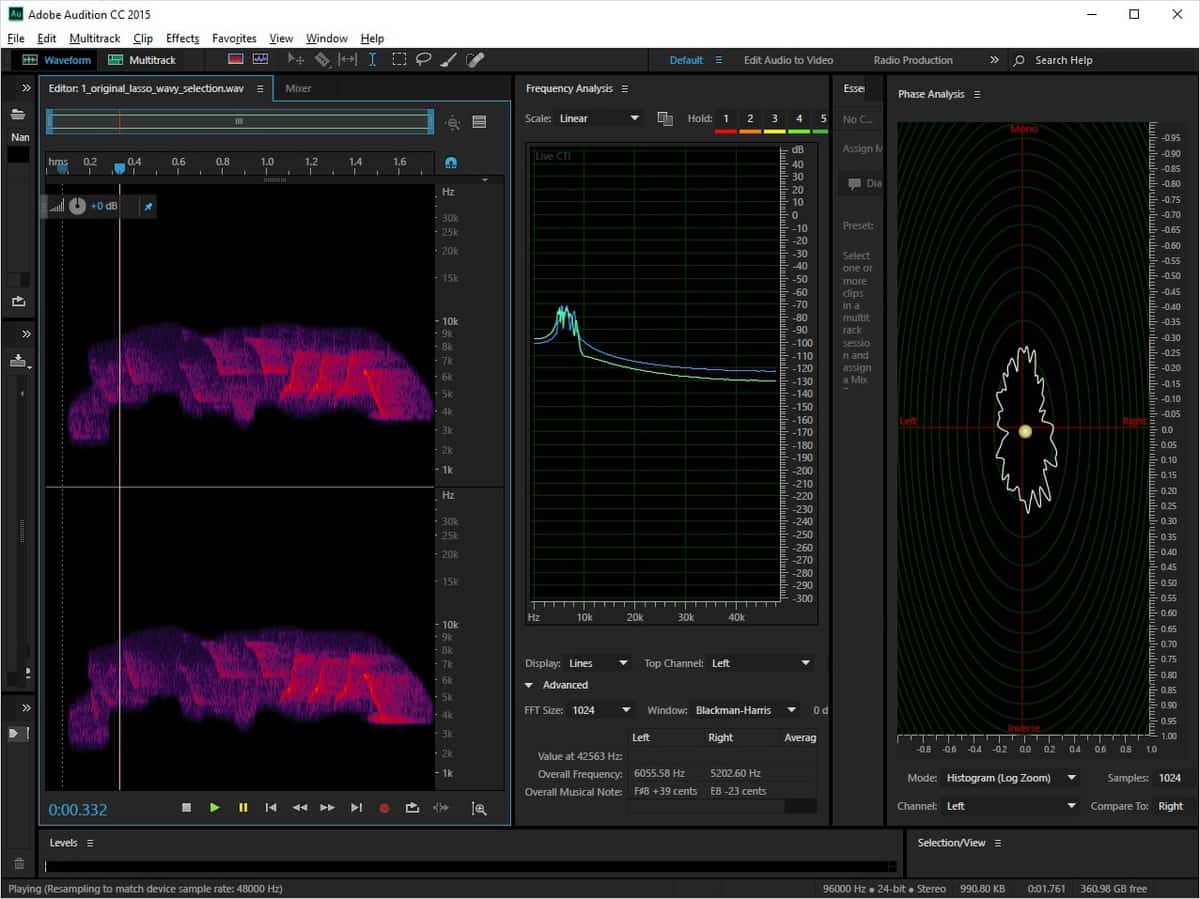Toggle the Spectral Frequency Display button

(x=236, y=60)
